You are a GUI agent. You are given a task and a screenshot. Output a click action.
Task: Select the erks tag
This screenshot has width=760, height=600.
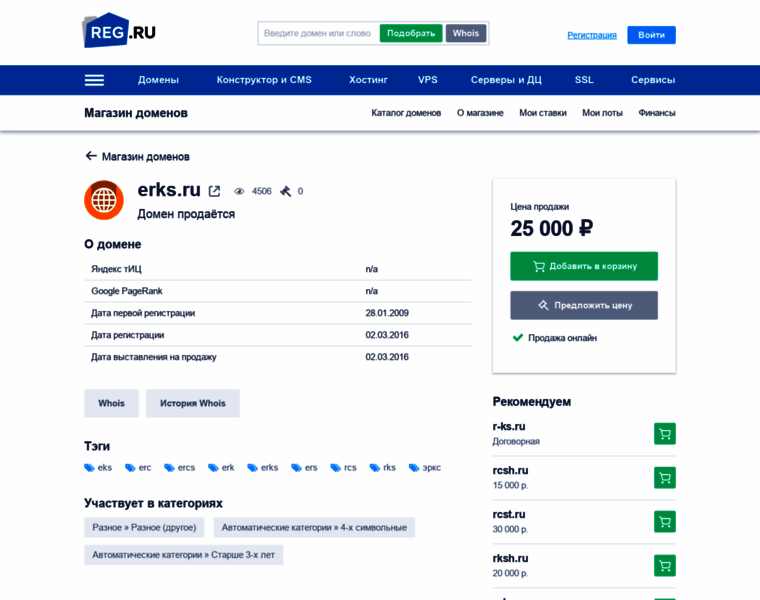[263, 468]
